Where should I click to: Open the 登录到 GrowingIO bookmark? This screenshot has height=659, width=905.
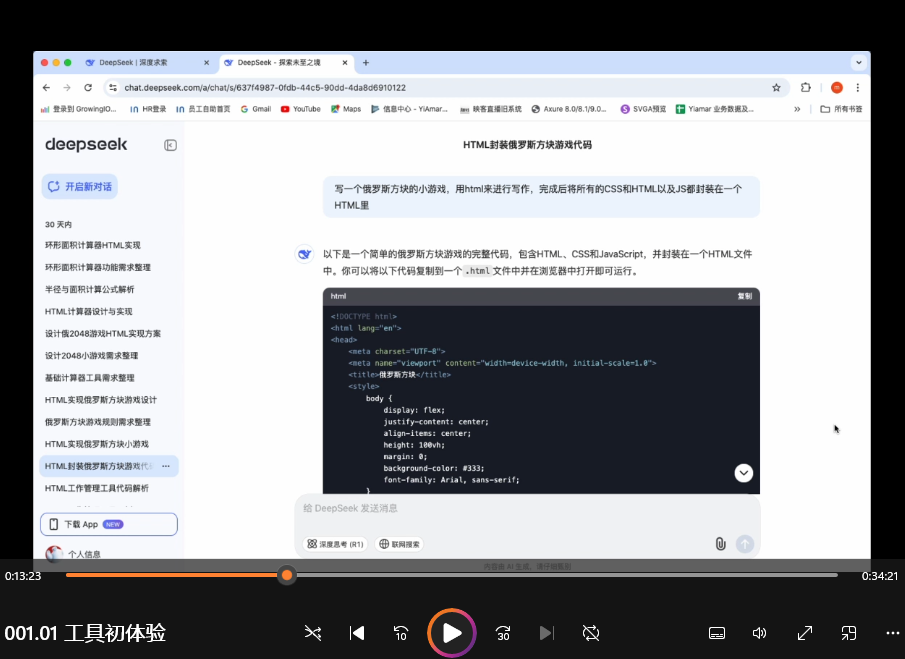point(78,109)
